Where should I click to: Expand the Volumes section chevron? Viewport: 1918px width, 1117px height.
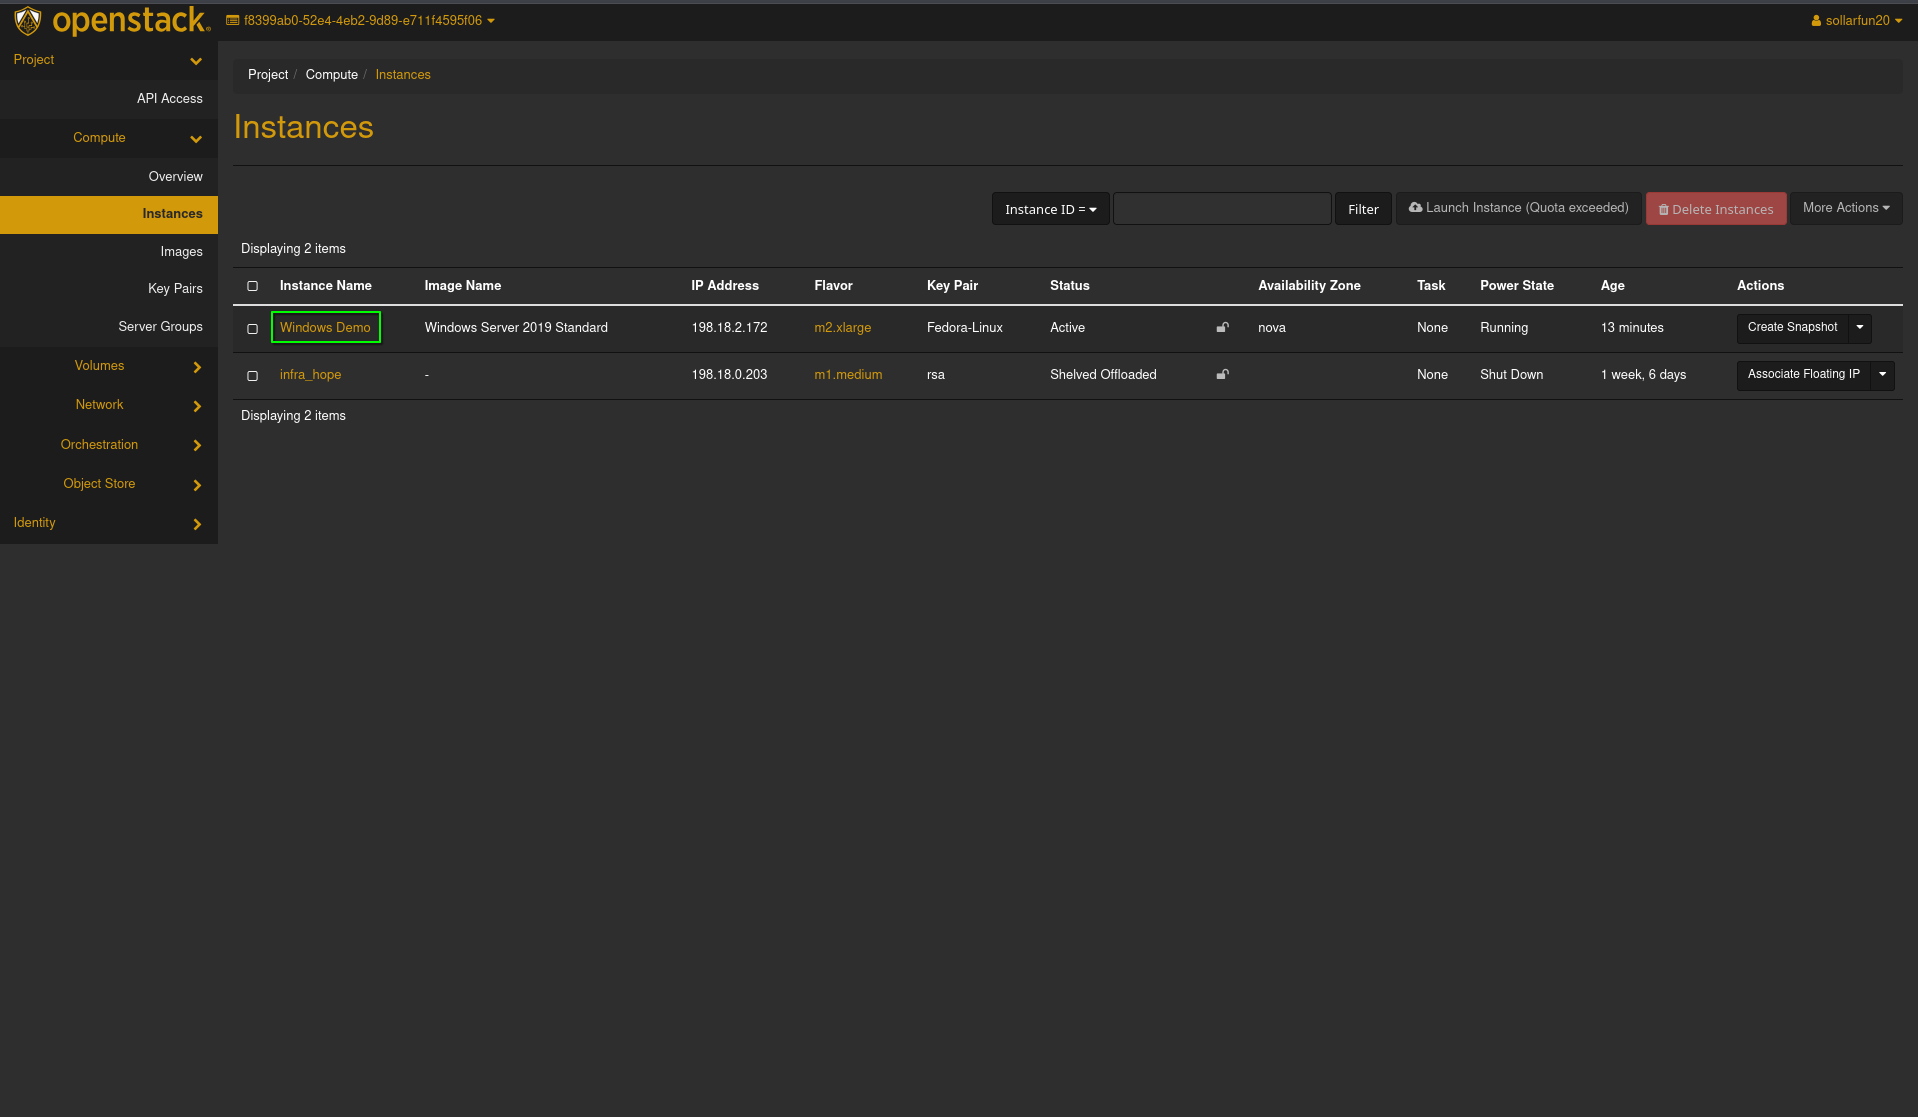tap(197, 367)
